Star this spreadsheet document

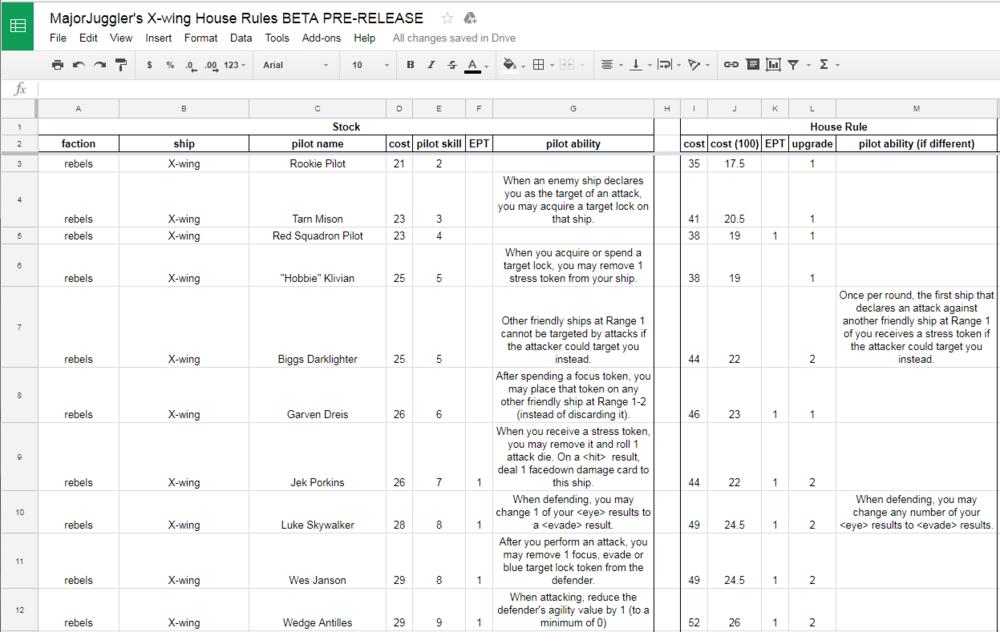pyautogui.click(x=447, y=18)
